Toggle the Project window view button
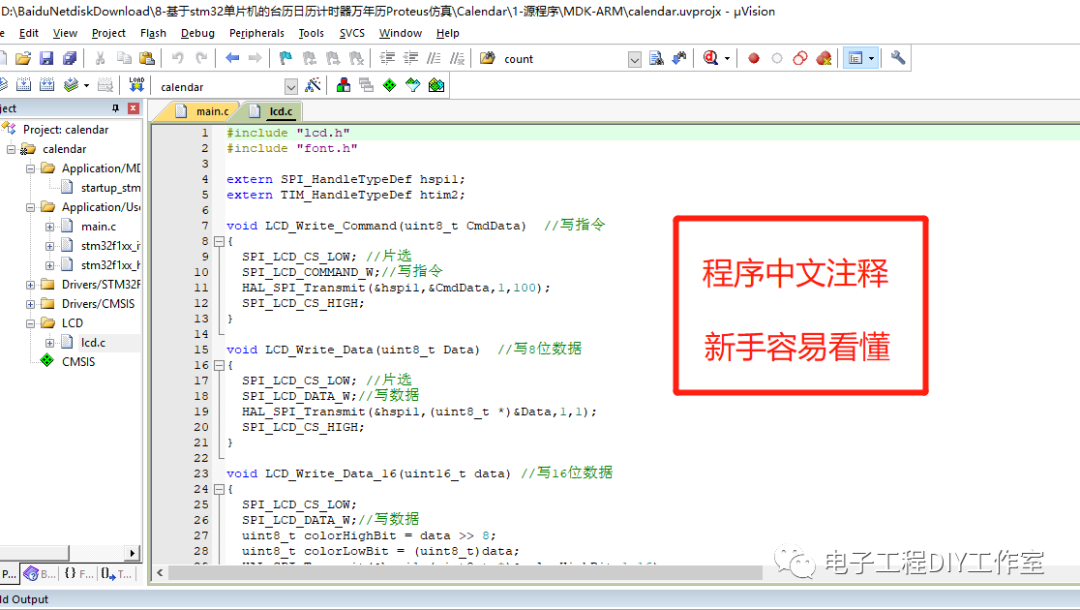The image size is (1080, 610). click(855, 59)
